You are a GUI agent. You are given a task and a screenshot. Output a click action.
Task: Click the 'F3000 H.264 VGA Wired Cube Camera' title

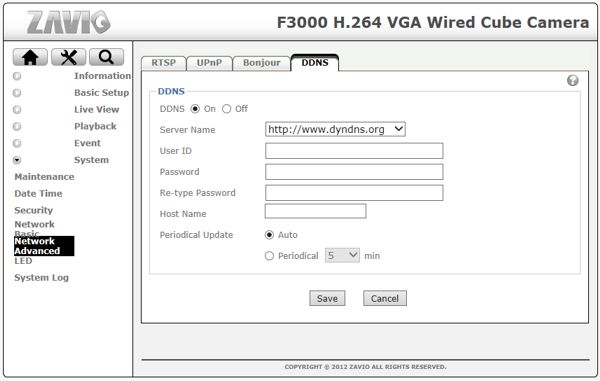433,22
